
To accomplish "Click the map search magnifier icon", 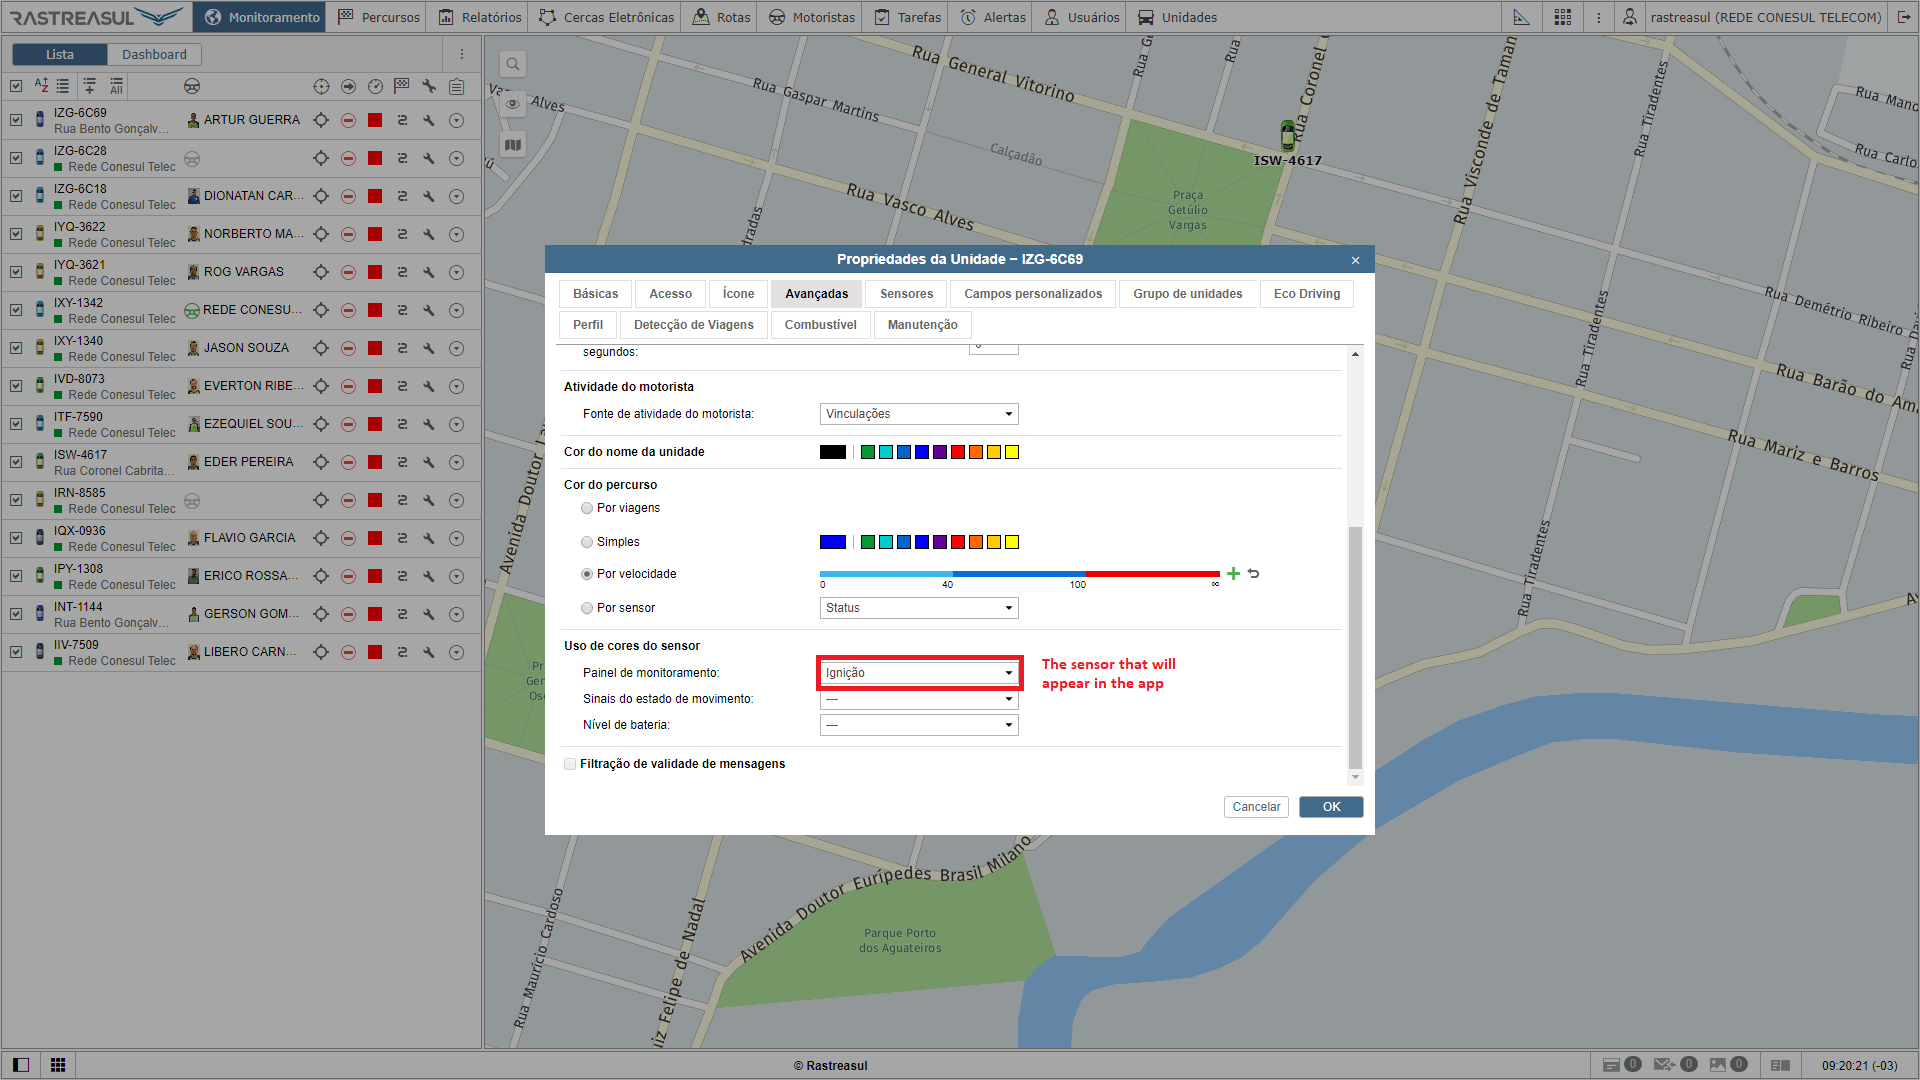I will [x=513, y=65].
